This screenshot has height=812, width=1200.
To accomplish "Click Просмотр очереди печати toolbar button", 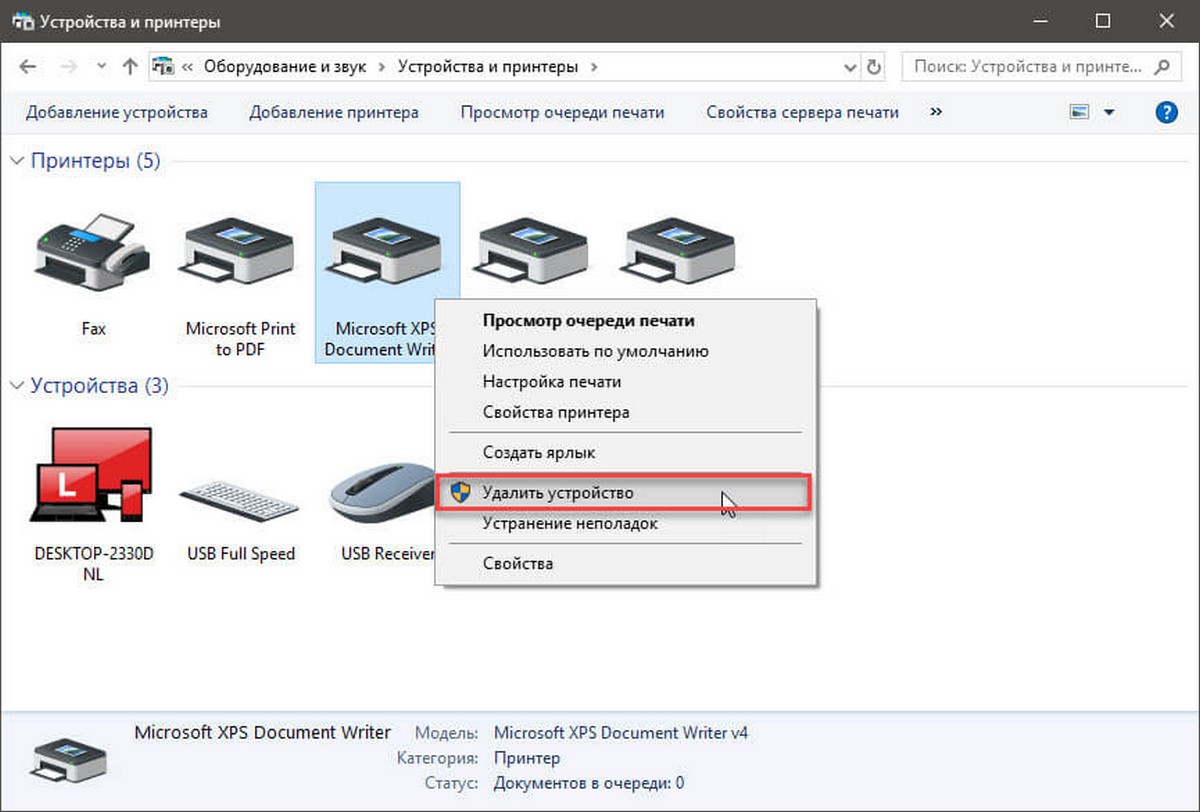I will (562, 112).
